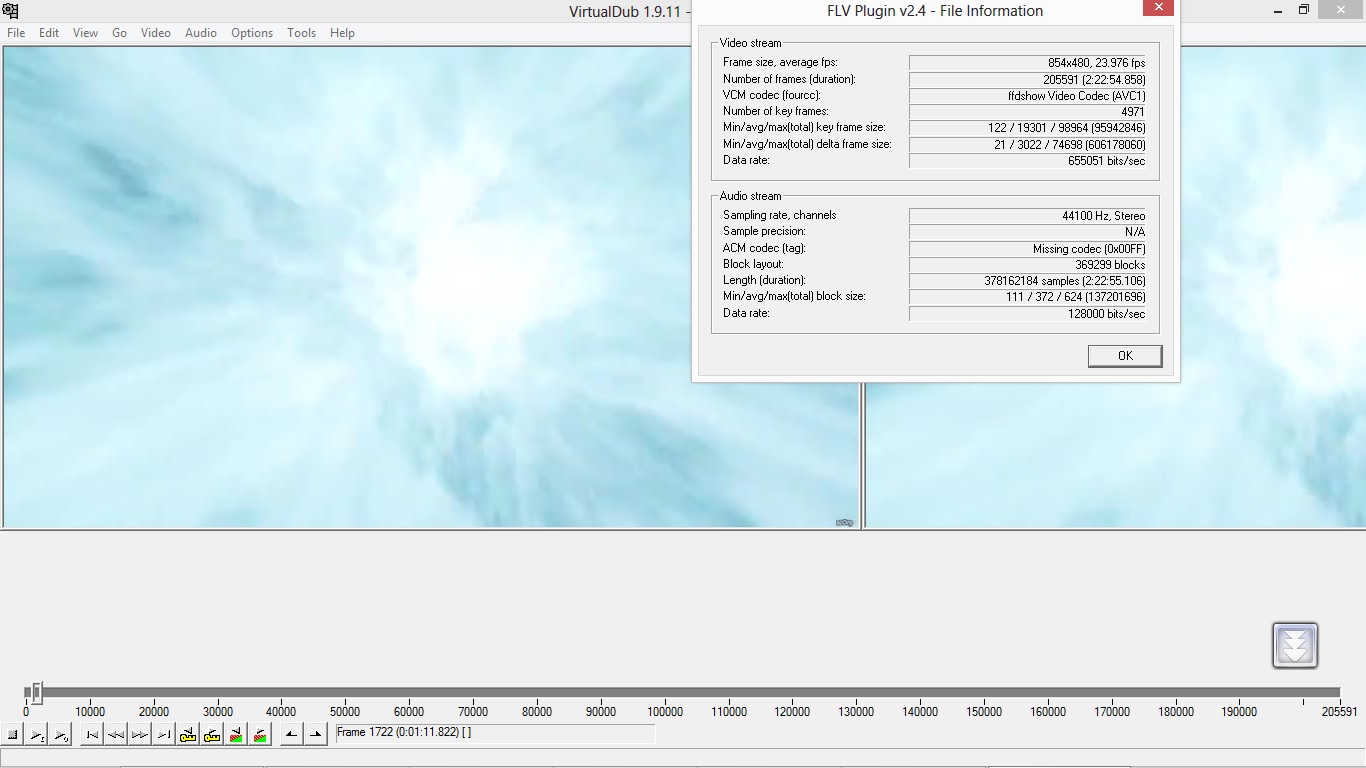Jump to the start of video
This screenshot has height=768, width=1366.
(x=92, y=735)
